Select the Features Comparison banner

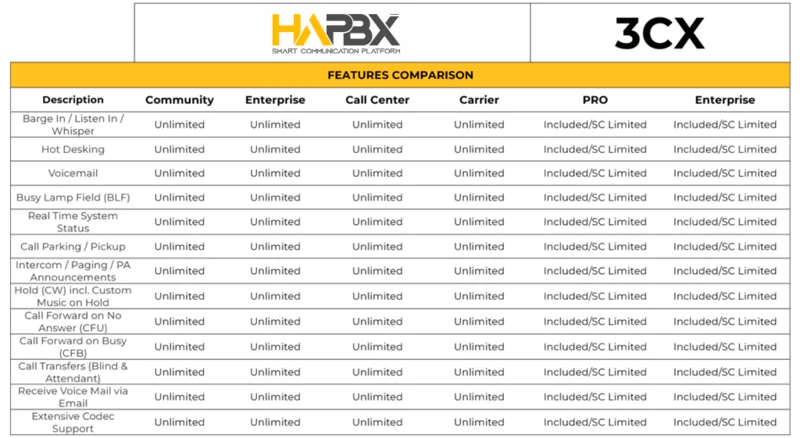(400, 75)
